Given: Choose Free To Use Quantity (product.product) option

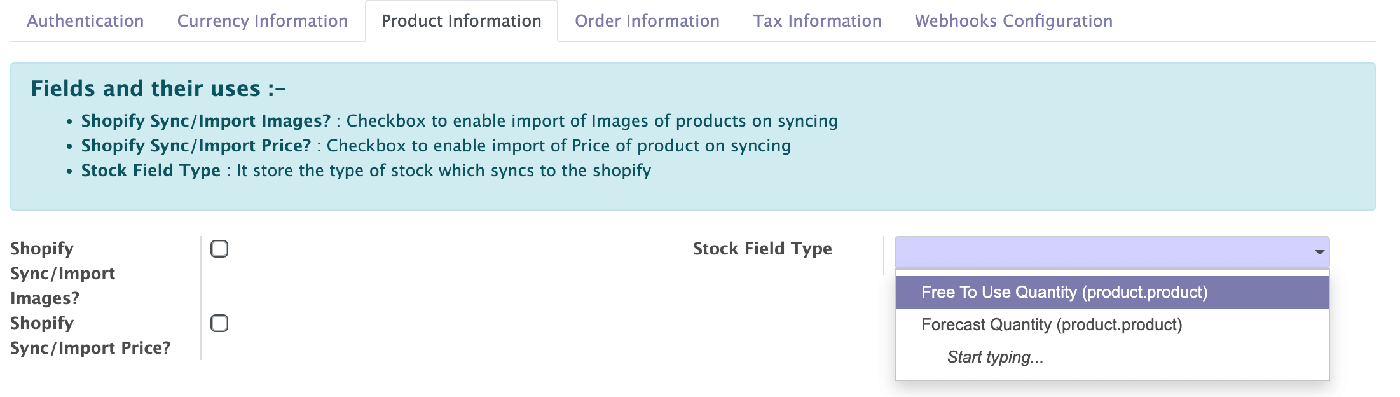Looking at the screenshot, I should [x=1112, y=293].
